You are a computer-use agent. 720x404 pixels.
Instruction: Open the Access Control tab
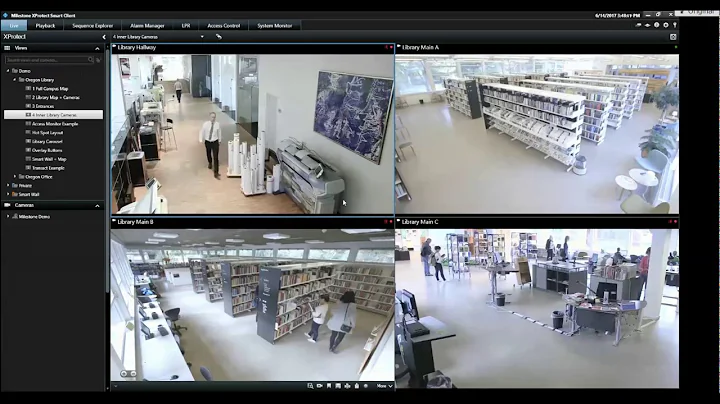click(224, 26)
